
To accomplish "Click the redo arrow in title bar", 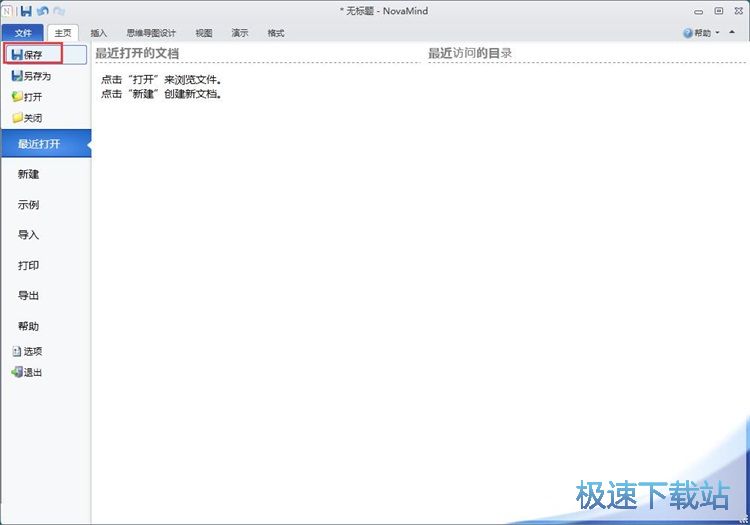I will click(59, 11).
